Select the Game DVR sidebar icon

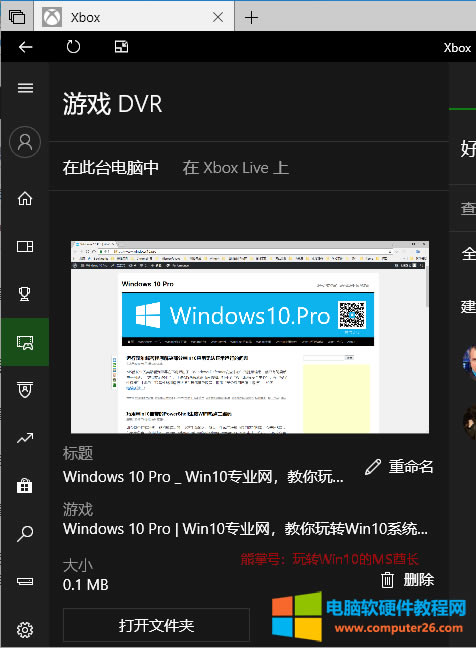click(x=25, y=342)
